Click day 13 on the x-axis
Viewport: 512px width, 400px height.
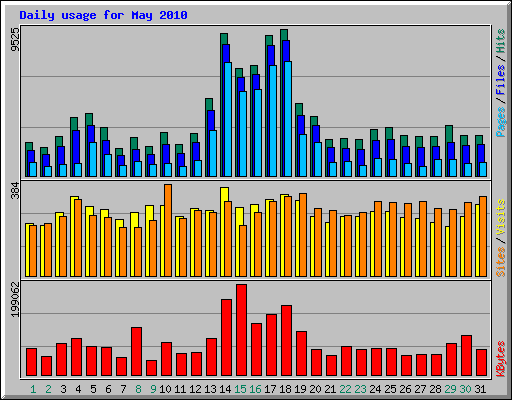(210, 389)
